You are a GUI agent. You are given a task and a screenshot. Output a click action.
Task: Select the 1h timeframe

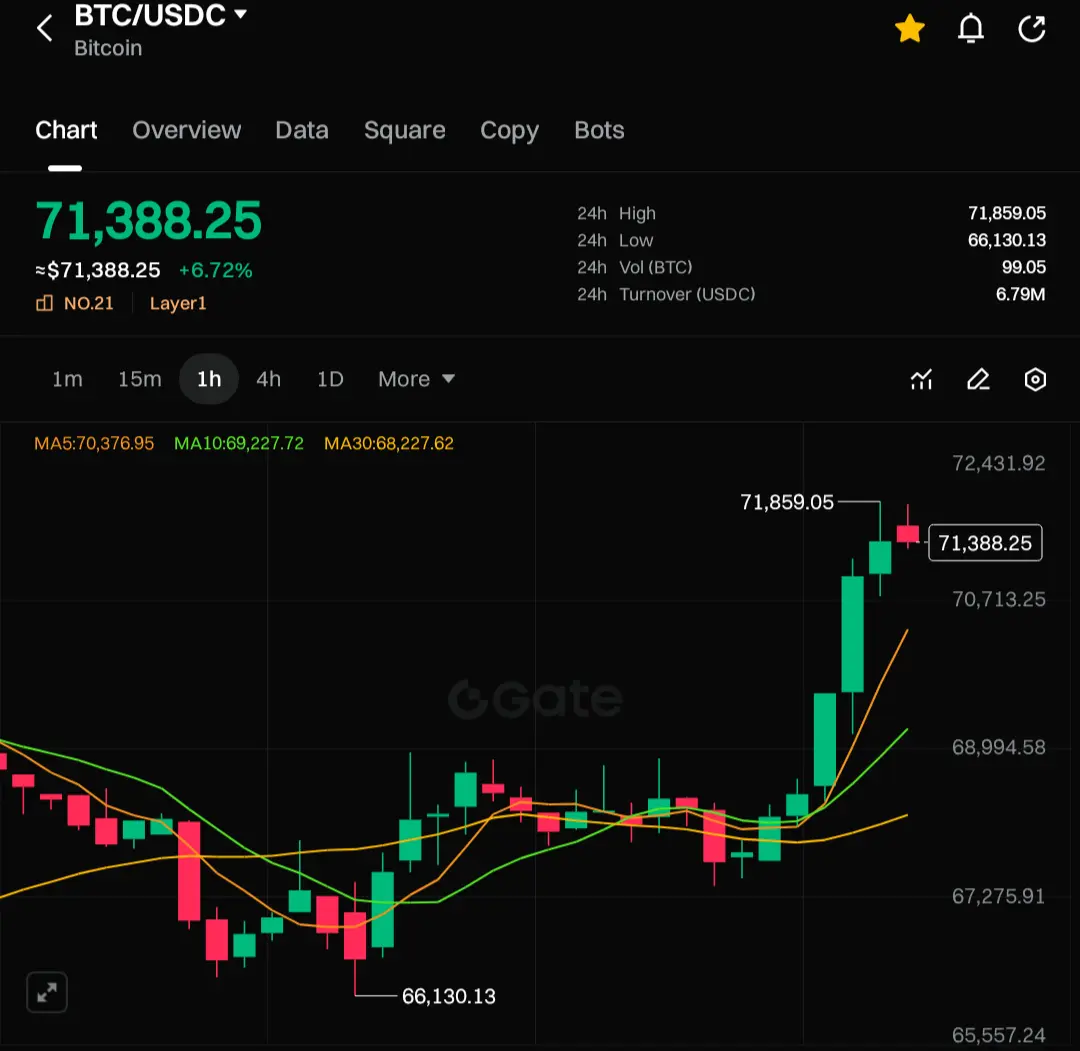[x=209, y=379]
